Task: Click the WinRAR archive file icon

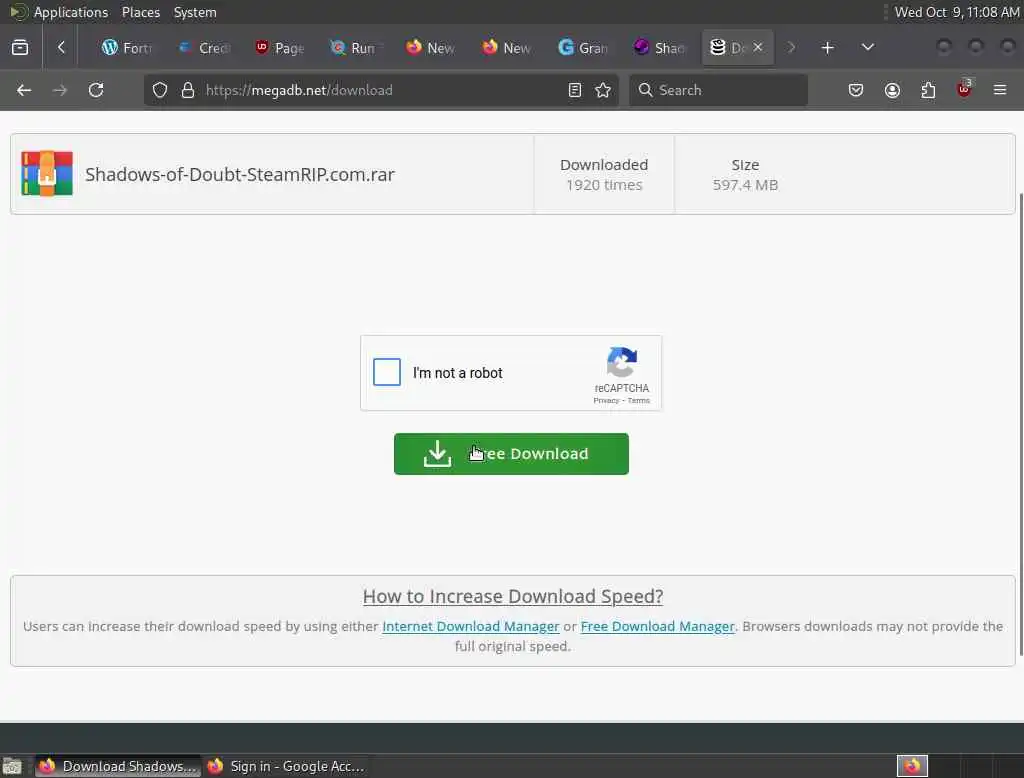Action: (47, 174)
